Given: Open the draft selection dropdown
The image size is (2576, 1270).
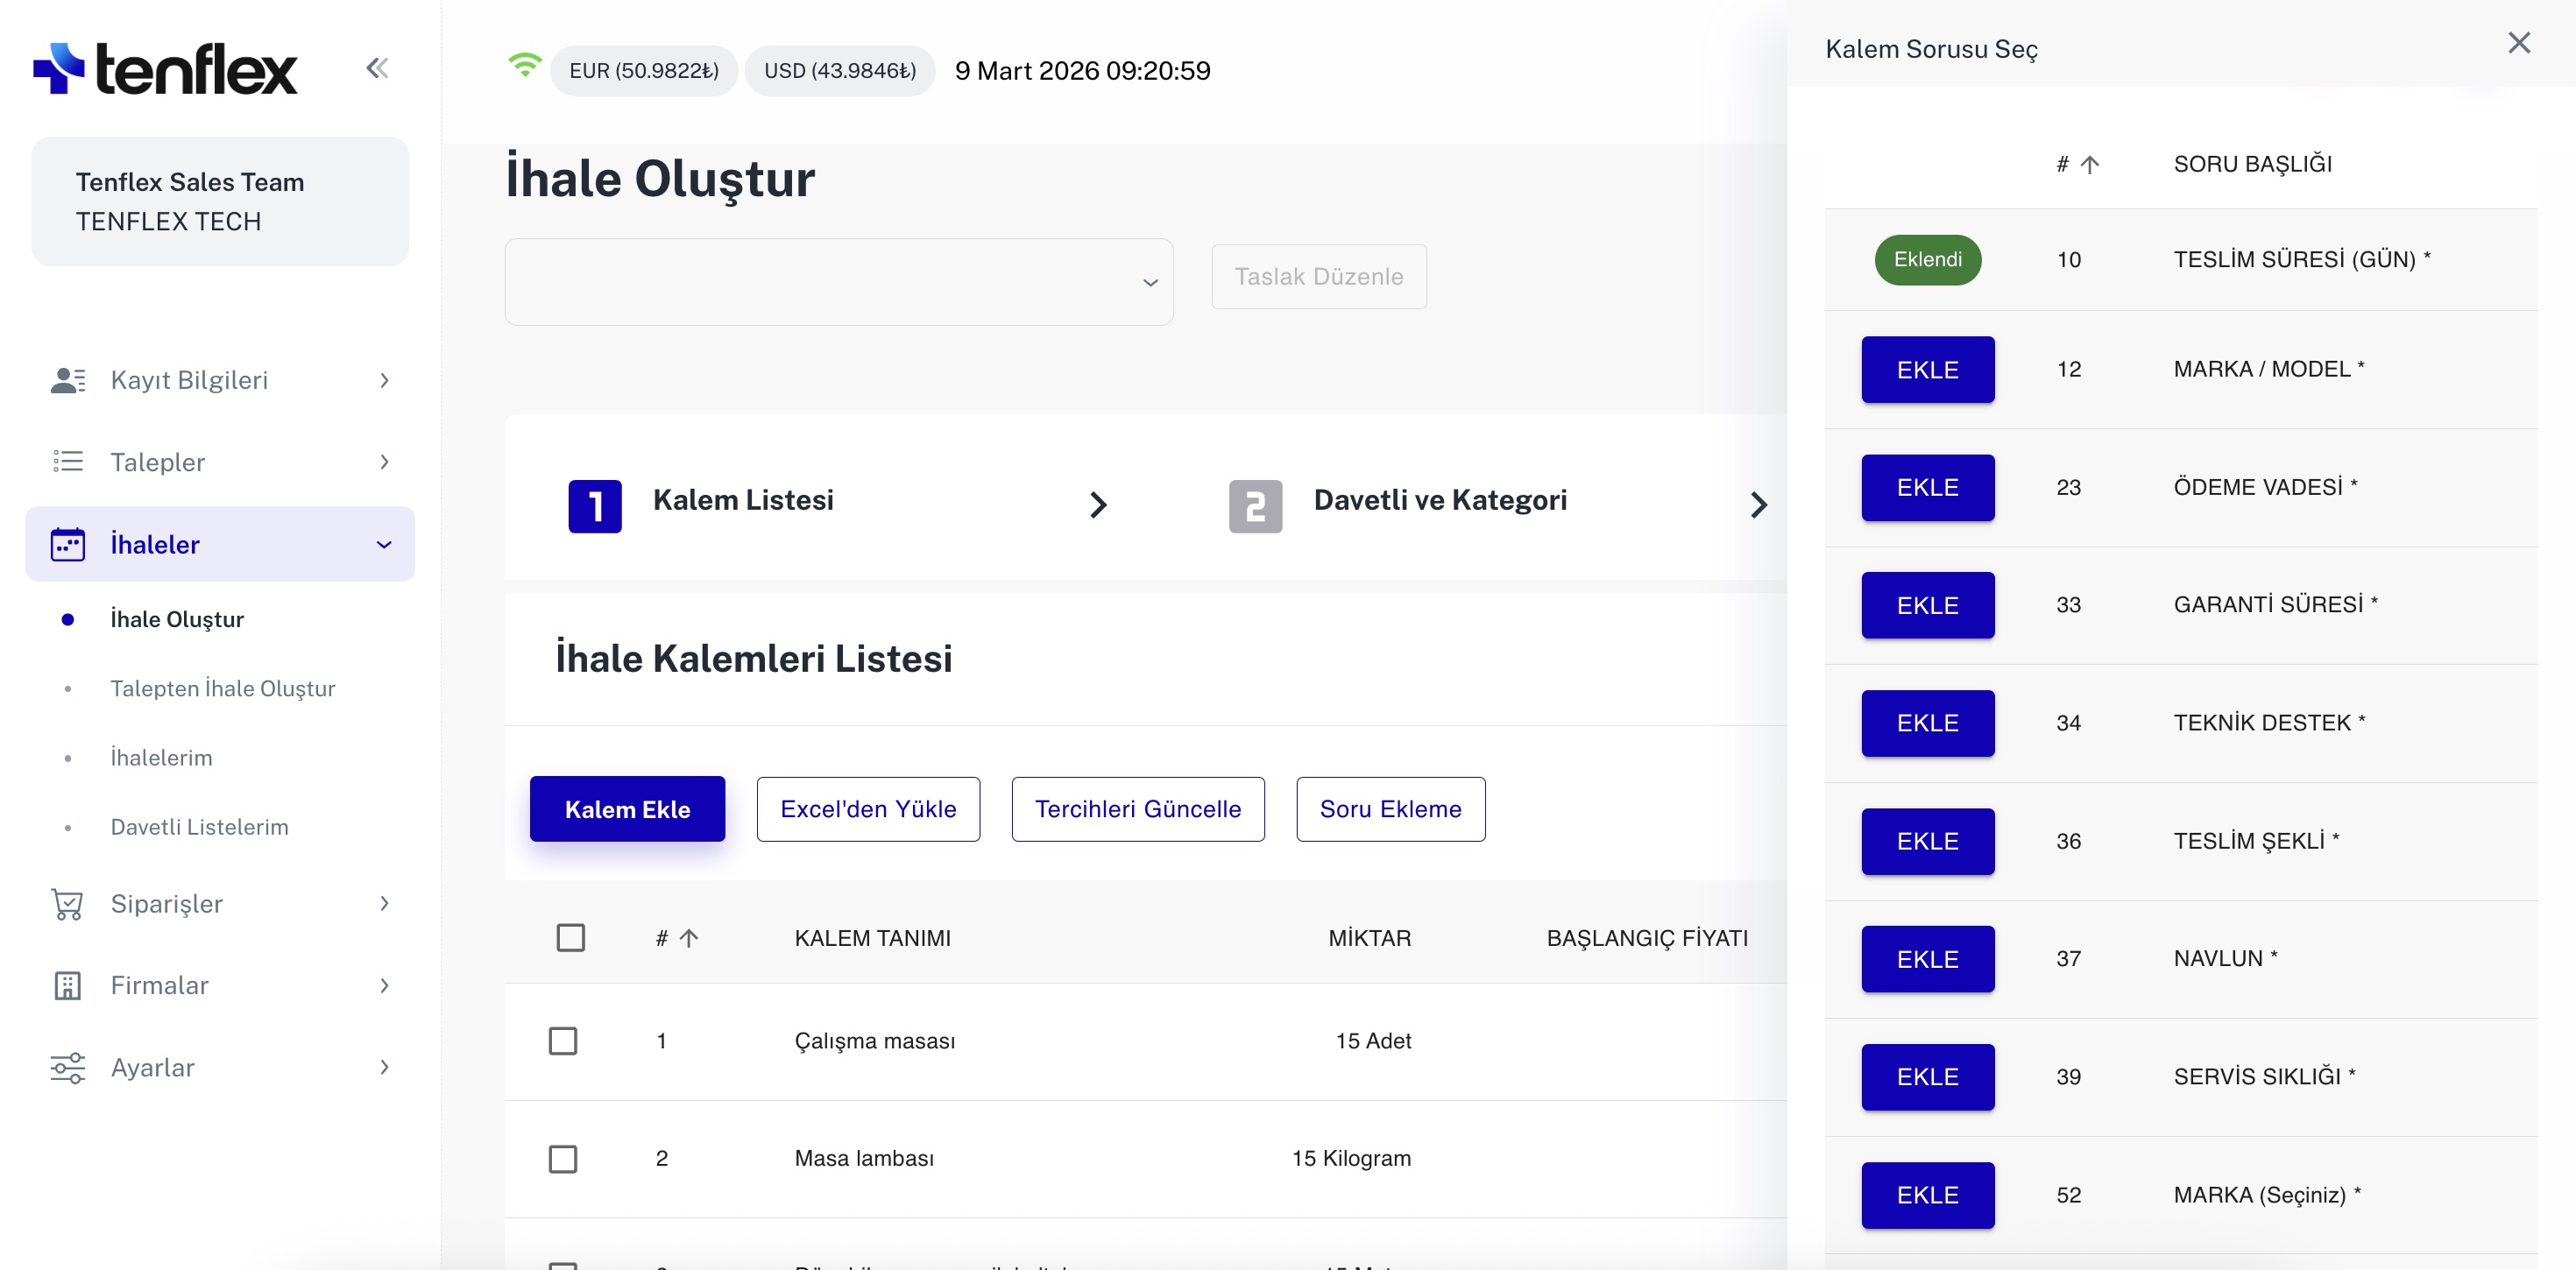Looking at the screenshot, I should click(x=839, y=282).
